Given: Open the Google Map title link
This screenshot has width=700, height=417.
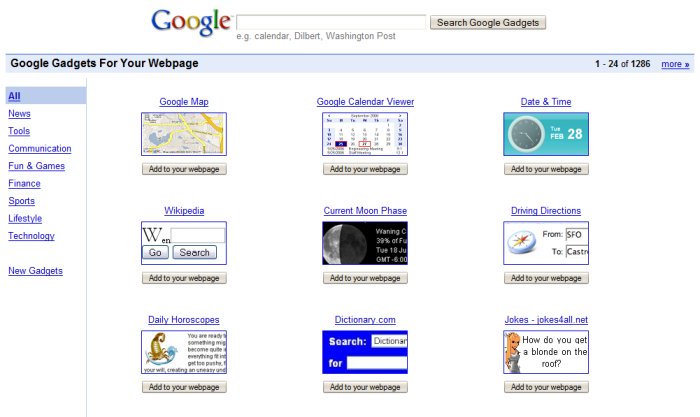Looking at the screenshot, I should point(184,101).
